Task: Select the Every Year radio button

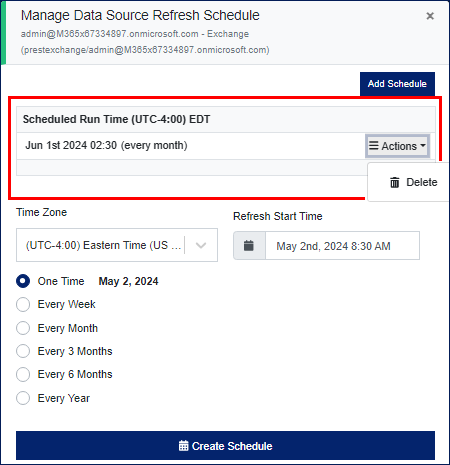Action: tap(23, 398)
